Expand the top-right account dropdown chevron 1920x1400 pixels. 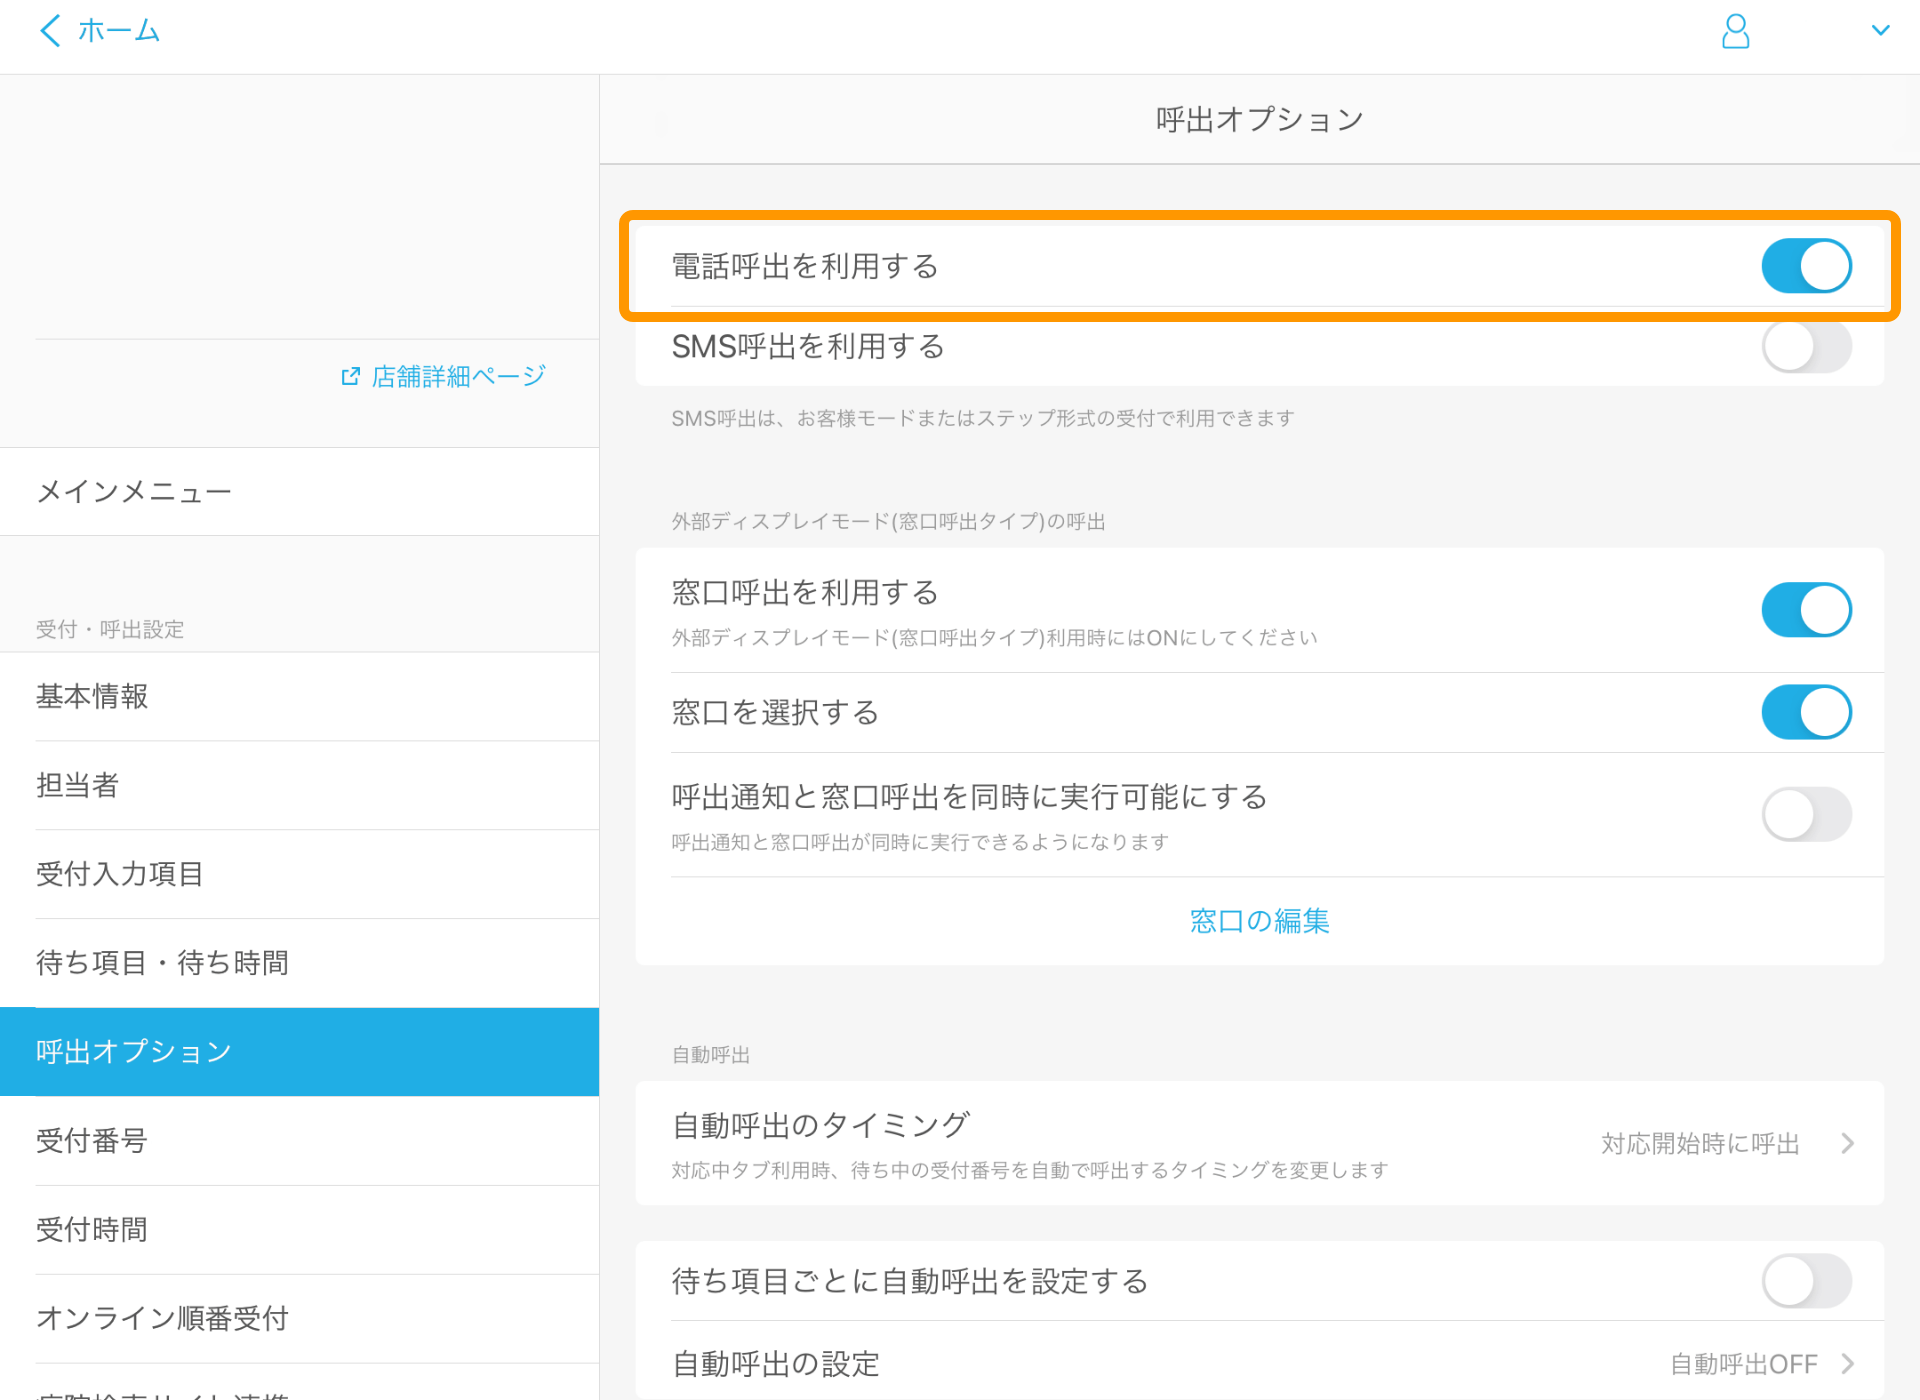(x=1880, y=31)
